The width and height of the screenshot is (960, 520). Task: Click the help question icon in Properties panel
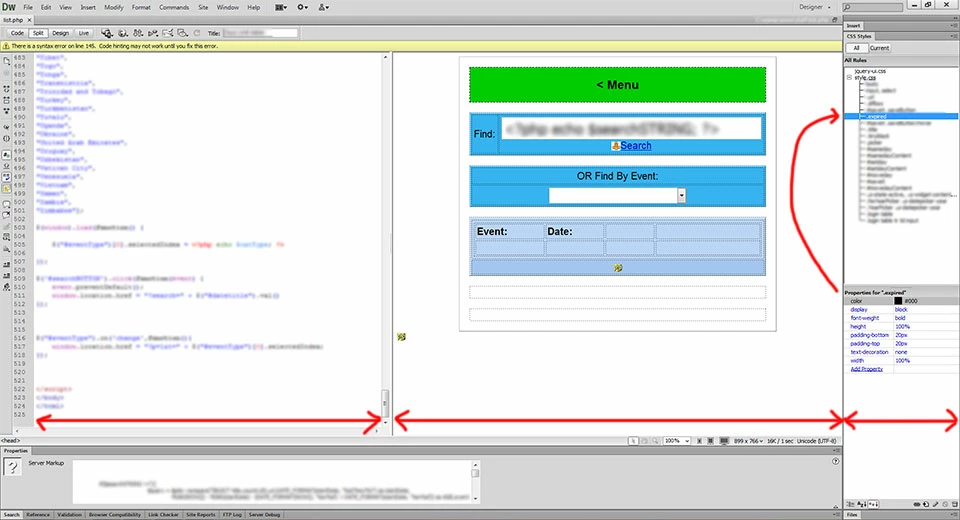click(835, 461)
